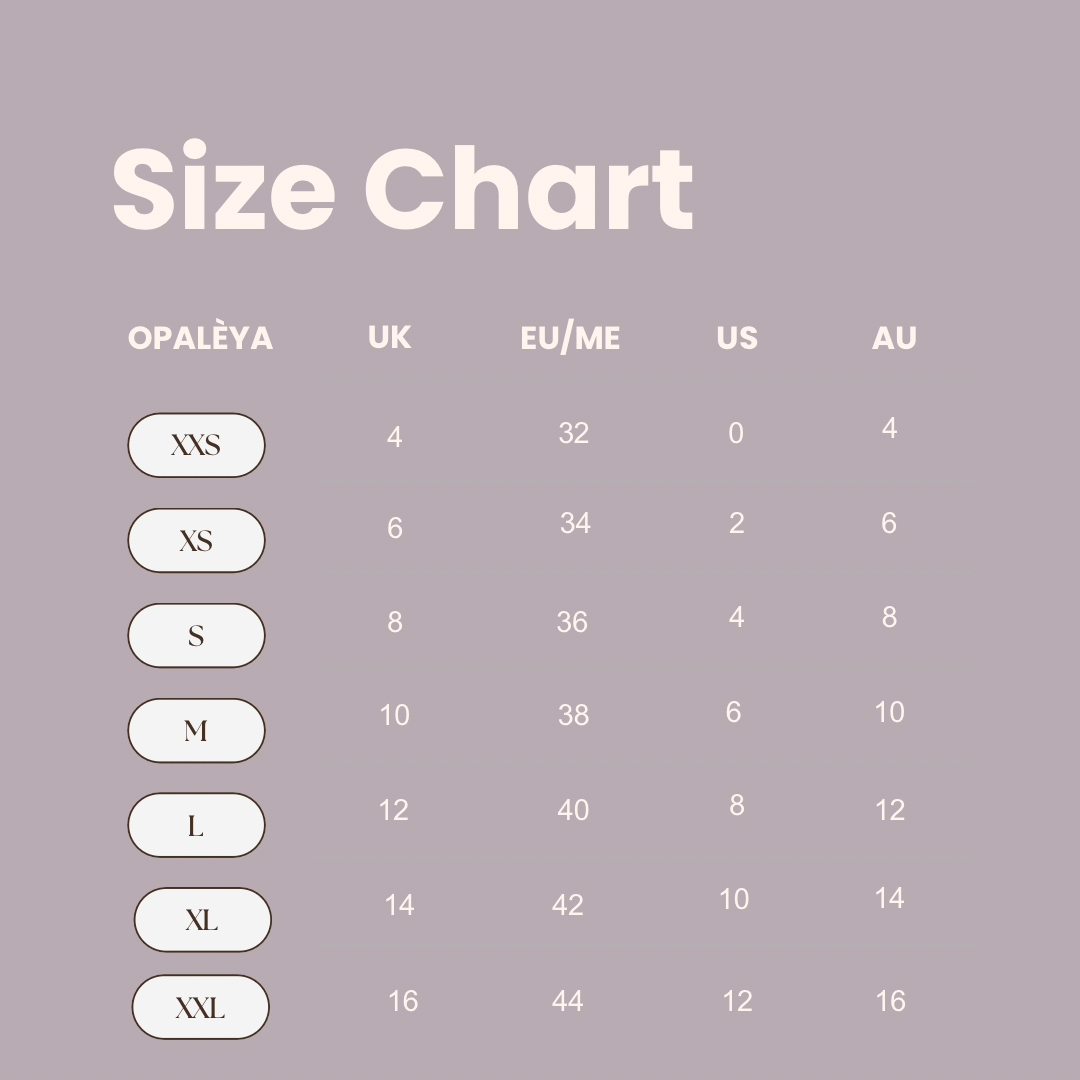
Task: Select EU/ME value 42 for XL
Action: 567,905
